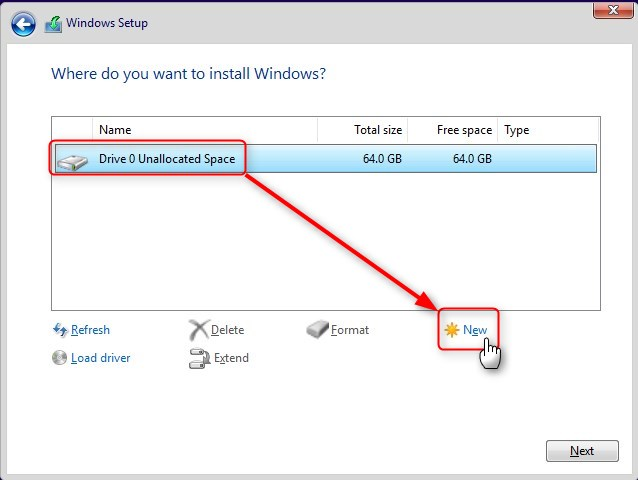Click the Load driver disc icon
Screen dimensions: 638x480
click(59, 358)
